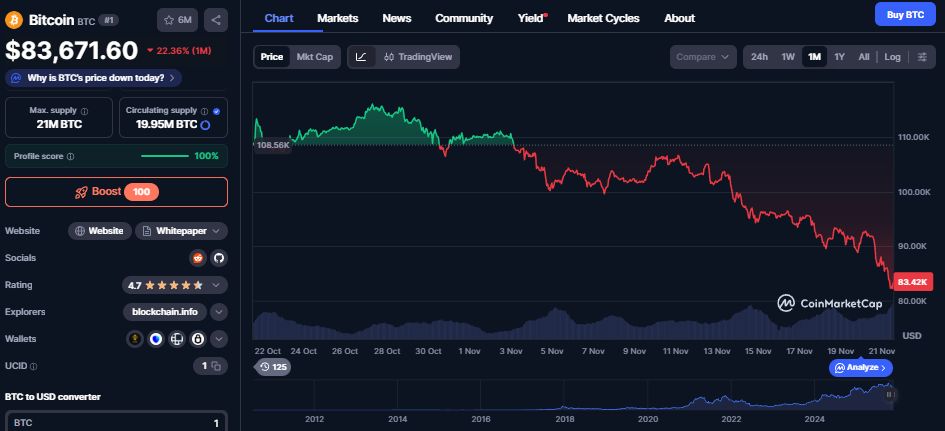Show Profile score info icon
Screen dimensions: 945x431
pyautogui.click(x=71, y=157)
